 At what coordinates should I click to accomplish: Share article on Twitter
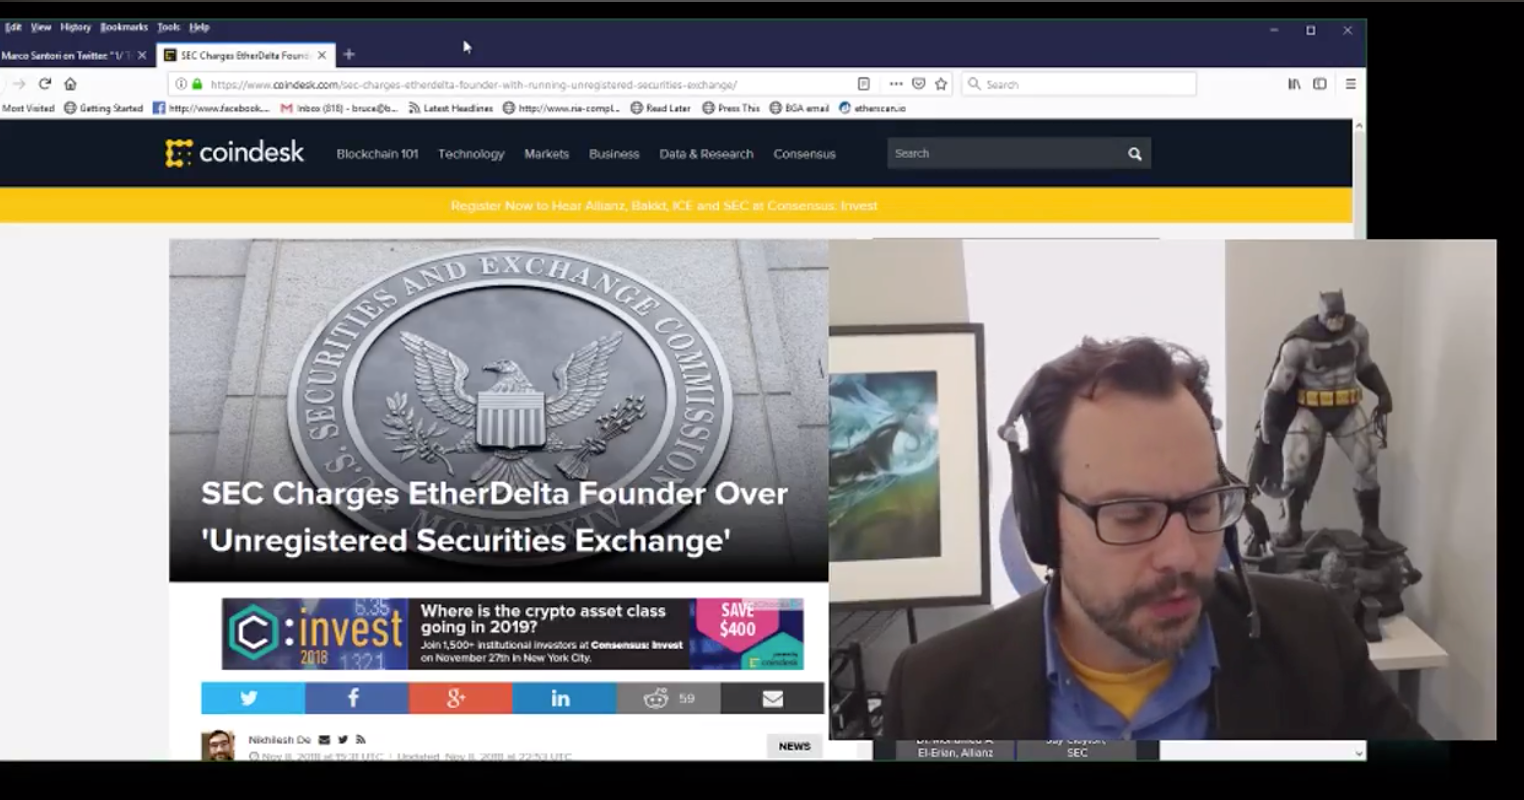[x=253, y=698]
